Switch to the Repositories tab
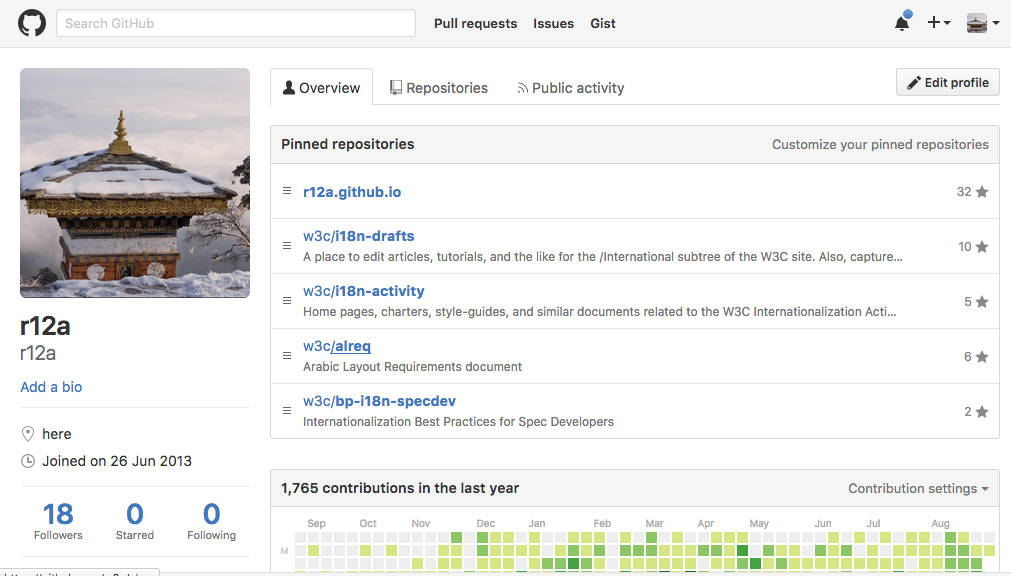The height and width of the screenshot is (576, 1011). (x=438, y=88)
